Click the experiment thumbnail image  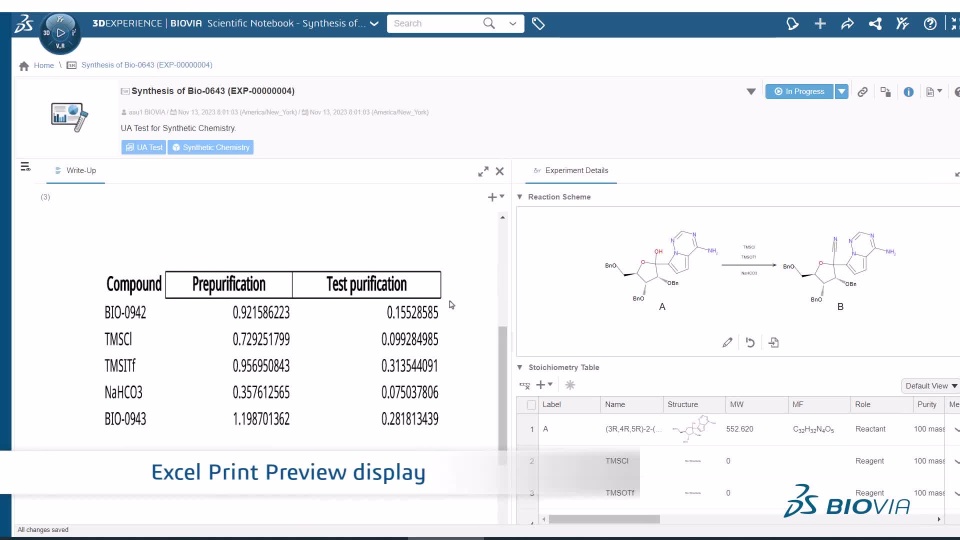(69, 117)
